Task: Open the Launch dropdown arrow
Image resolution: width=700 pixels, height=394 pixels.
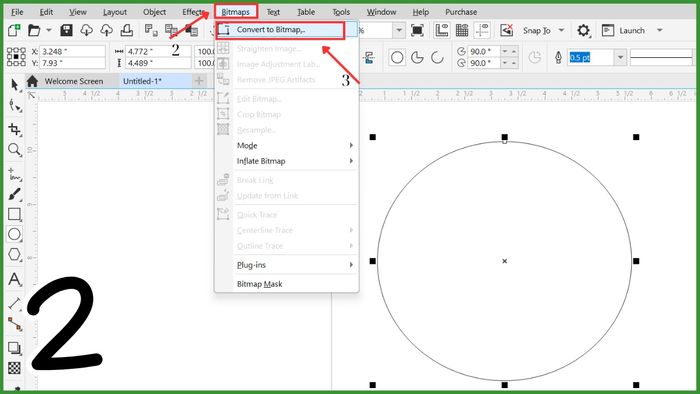Action: (x=659, y=30)
